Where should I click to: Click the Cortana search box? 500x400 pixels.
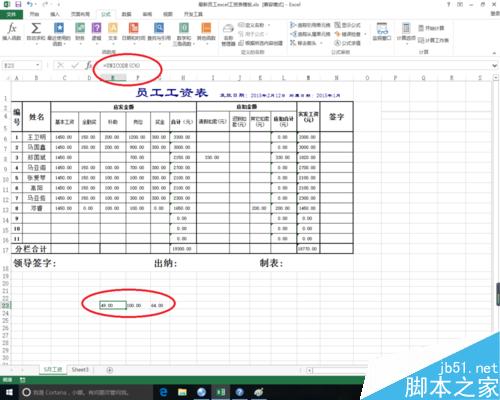85,392
